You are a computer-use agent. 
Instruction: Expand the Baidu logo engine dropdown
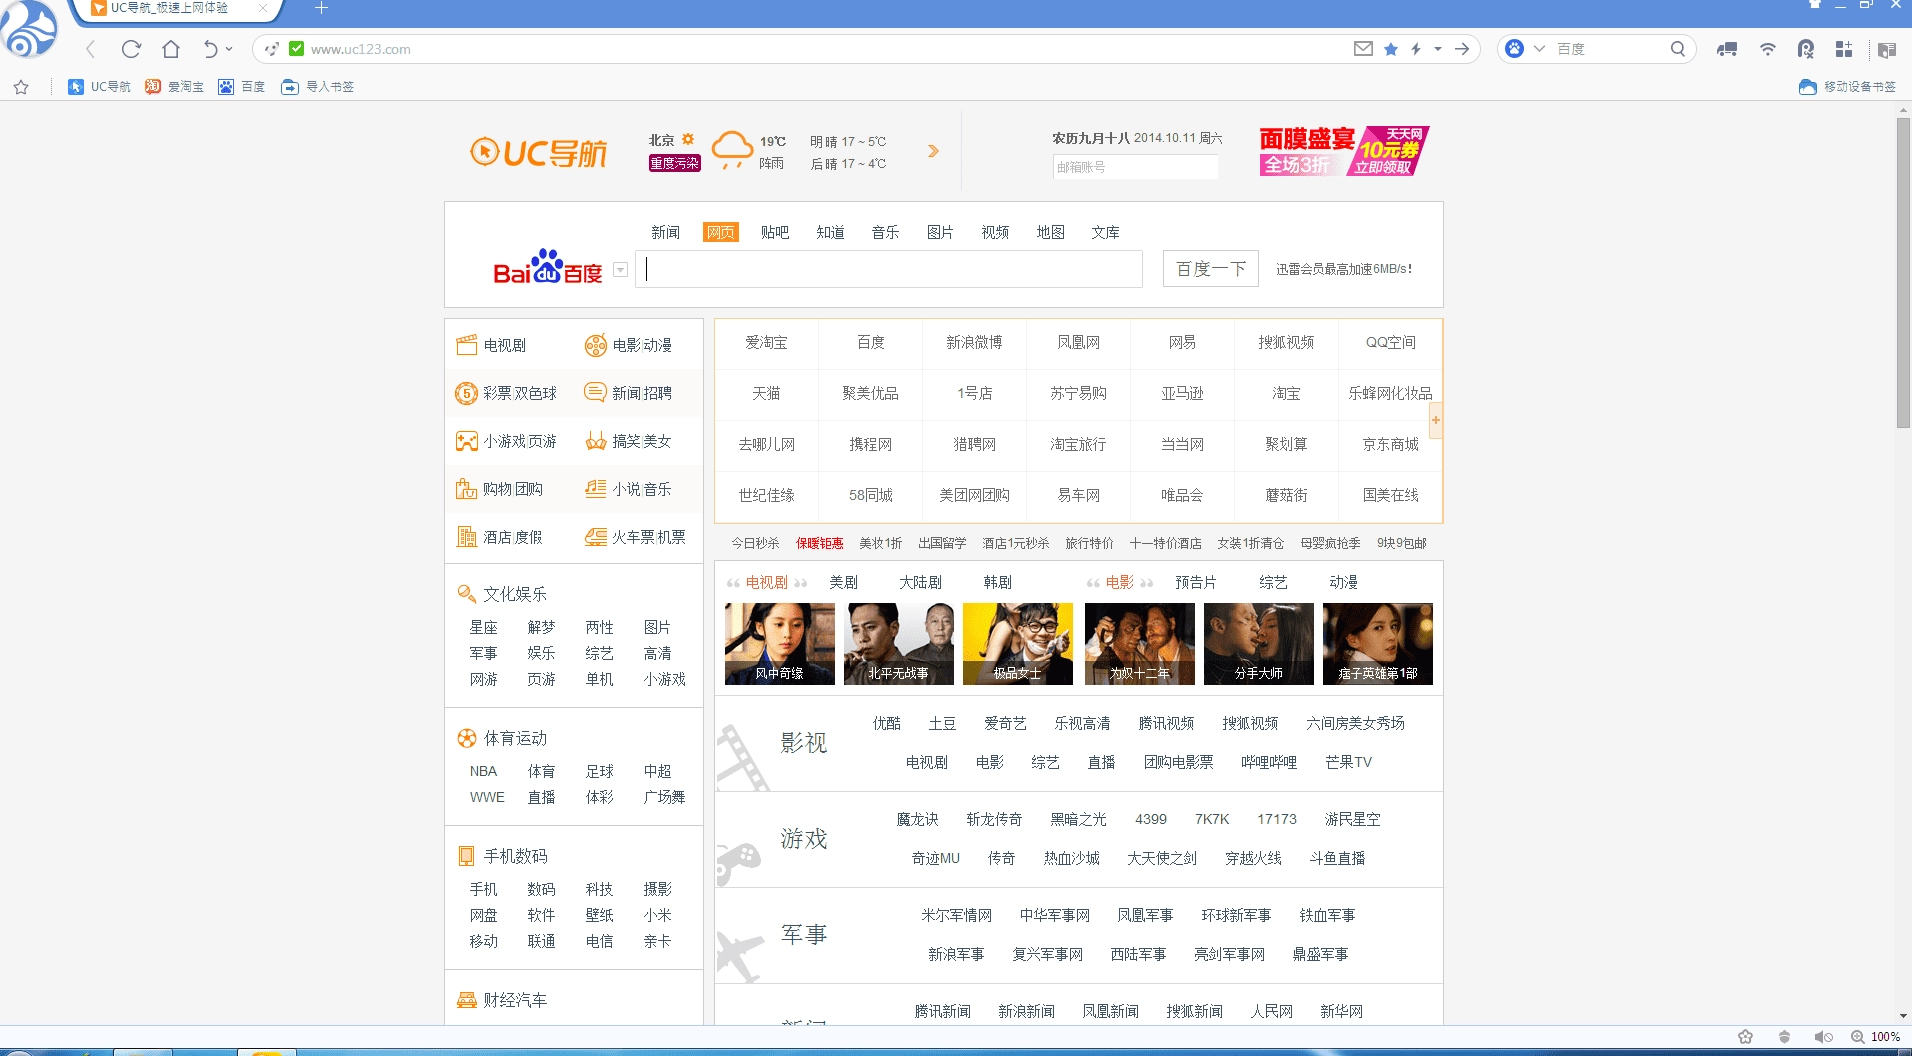coord(620,270)
